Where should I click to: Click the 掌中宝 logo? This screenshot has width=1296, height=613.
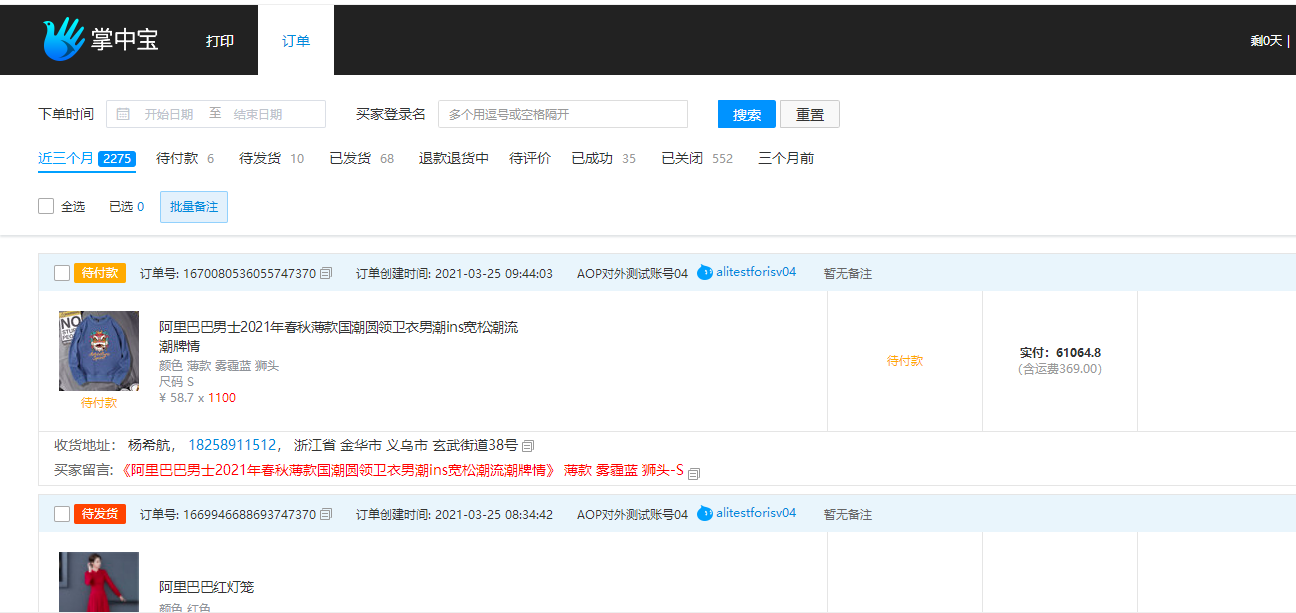coord(100,40)
